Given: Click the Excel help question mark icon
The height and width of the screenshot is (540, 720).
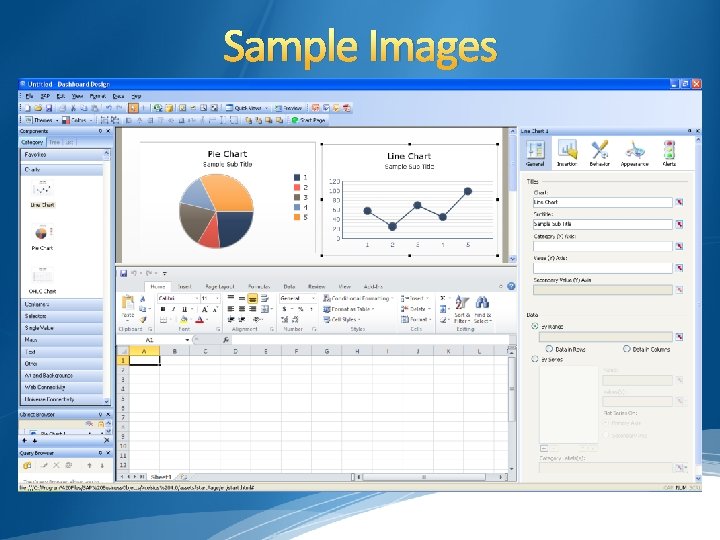Looking at the screenshot, I should point(511,286).
